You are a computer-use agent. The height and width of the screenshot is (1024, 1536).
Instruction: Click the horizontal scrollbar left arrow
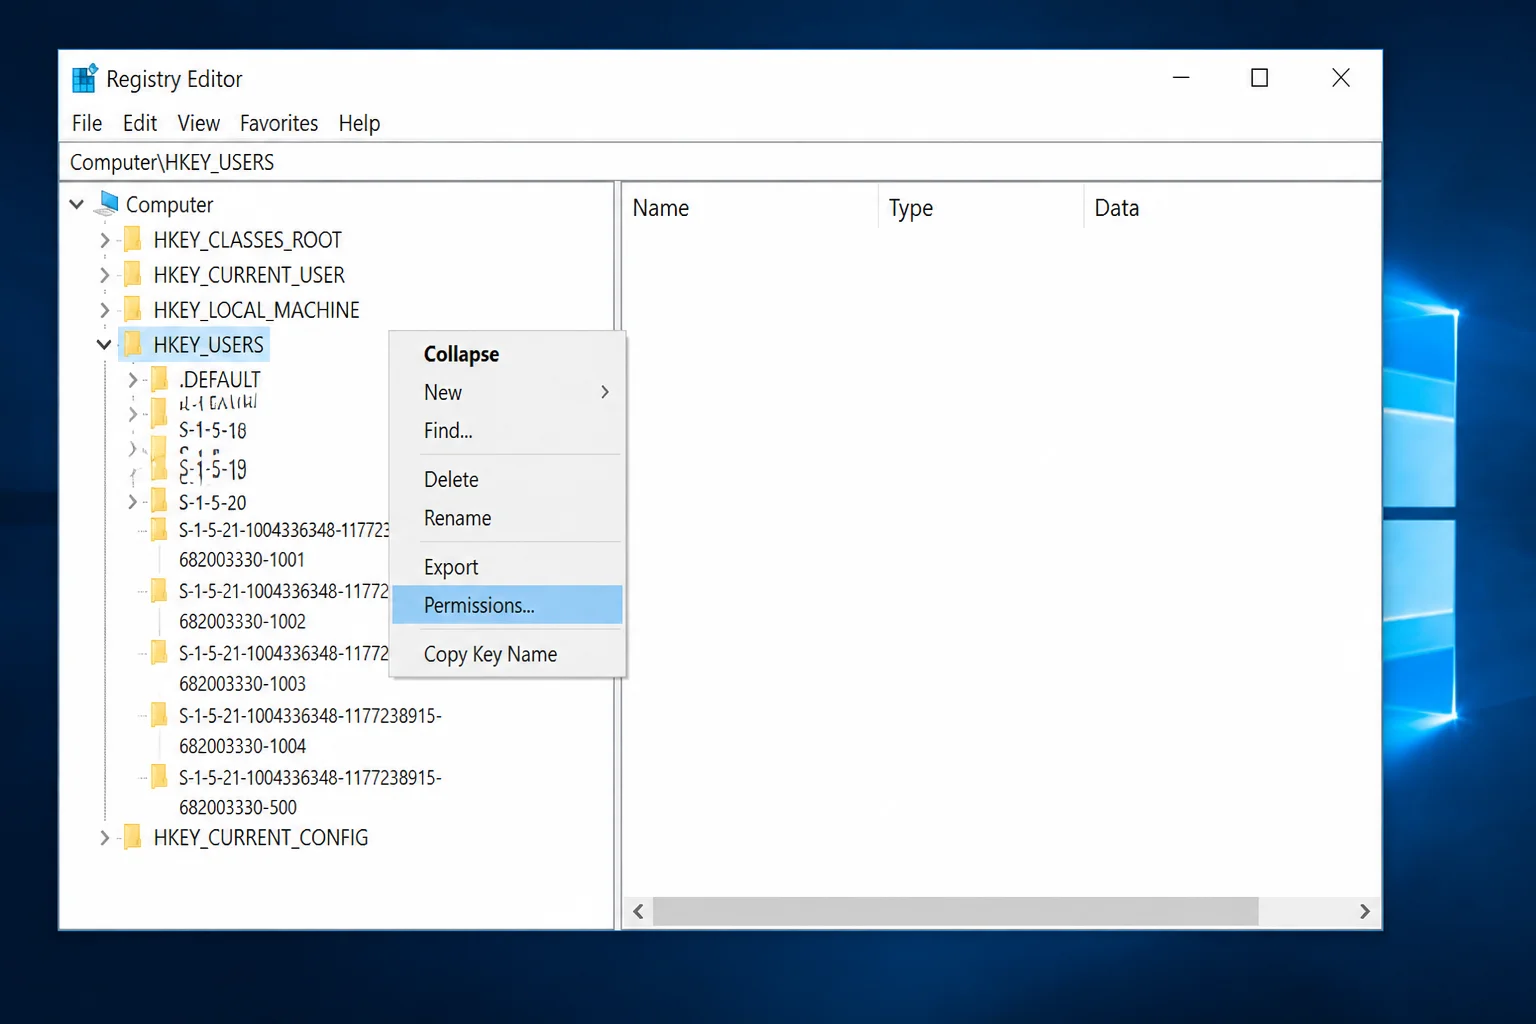coord(638,911)
